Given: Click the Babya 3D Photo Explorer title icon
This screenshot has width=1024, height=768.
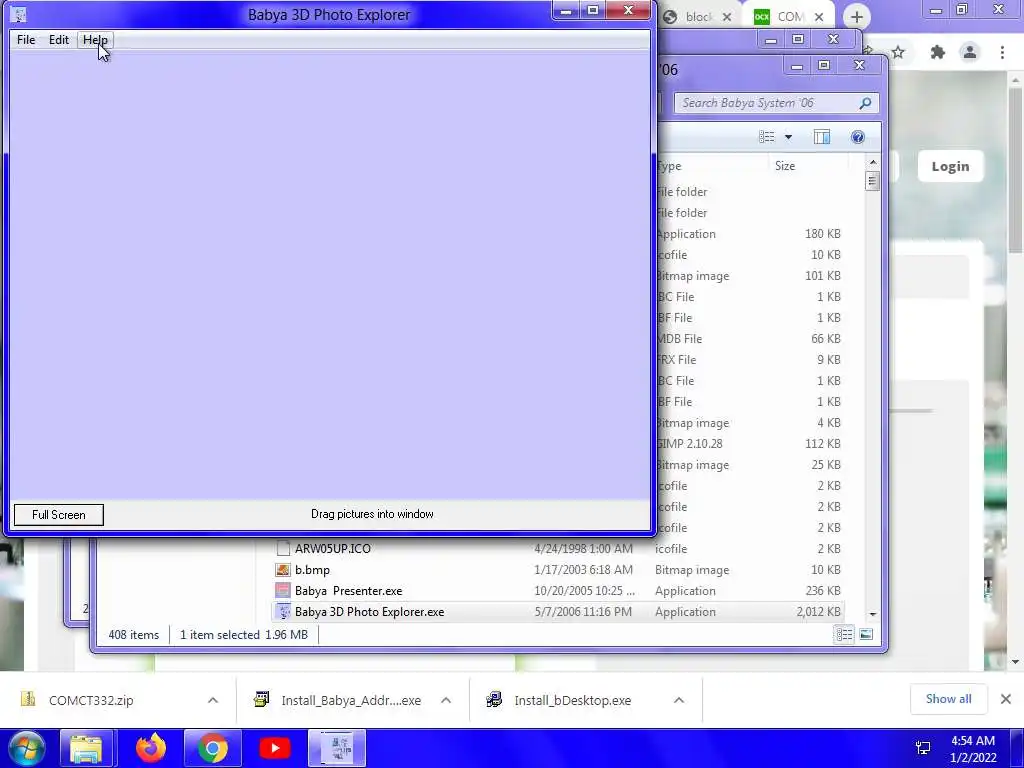Looking at the screenshot, I should tap(19, 14).
